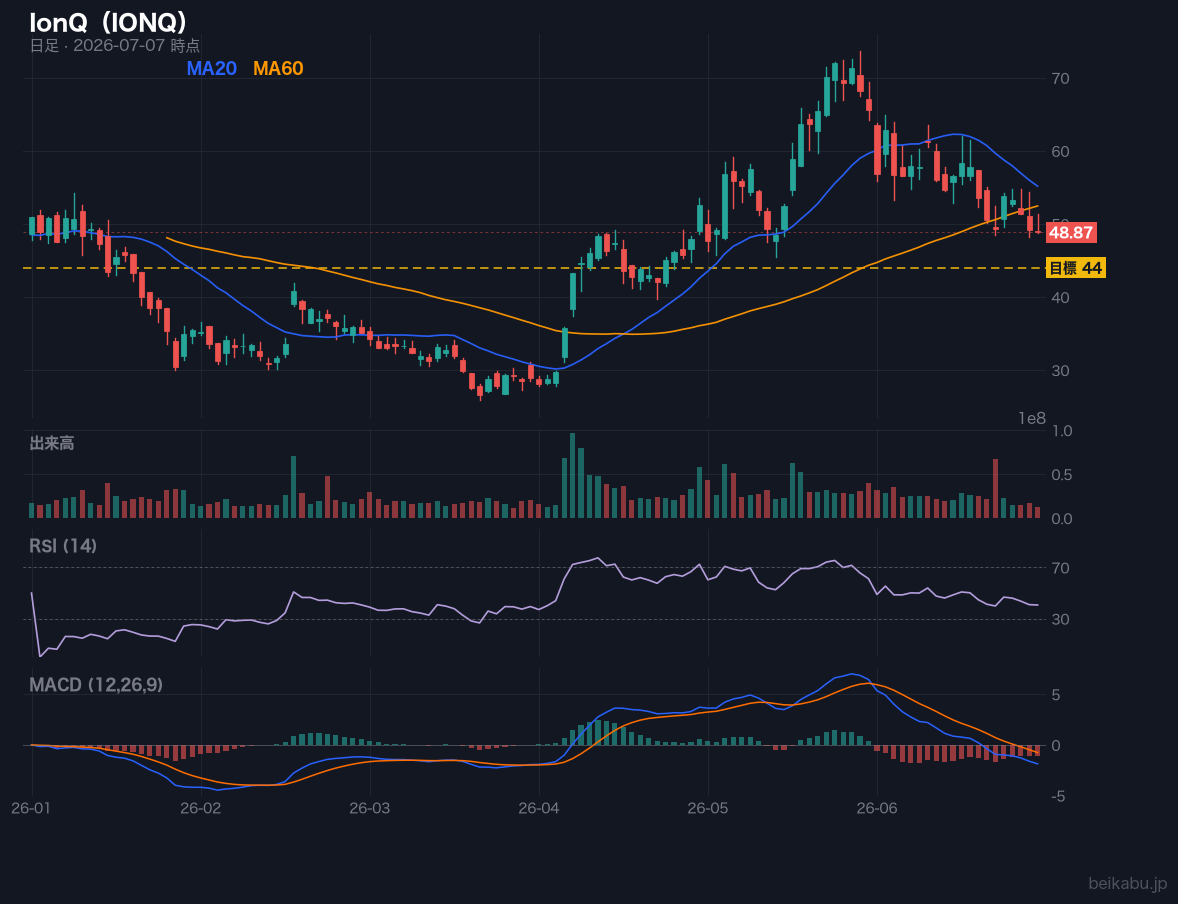Click the current price tag 48.87
Image resolution: width=1178 pixels, height=904 pixels.
(1071, 232)
